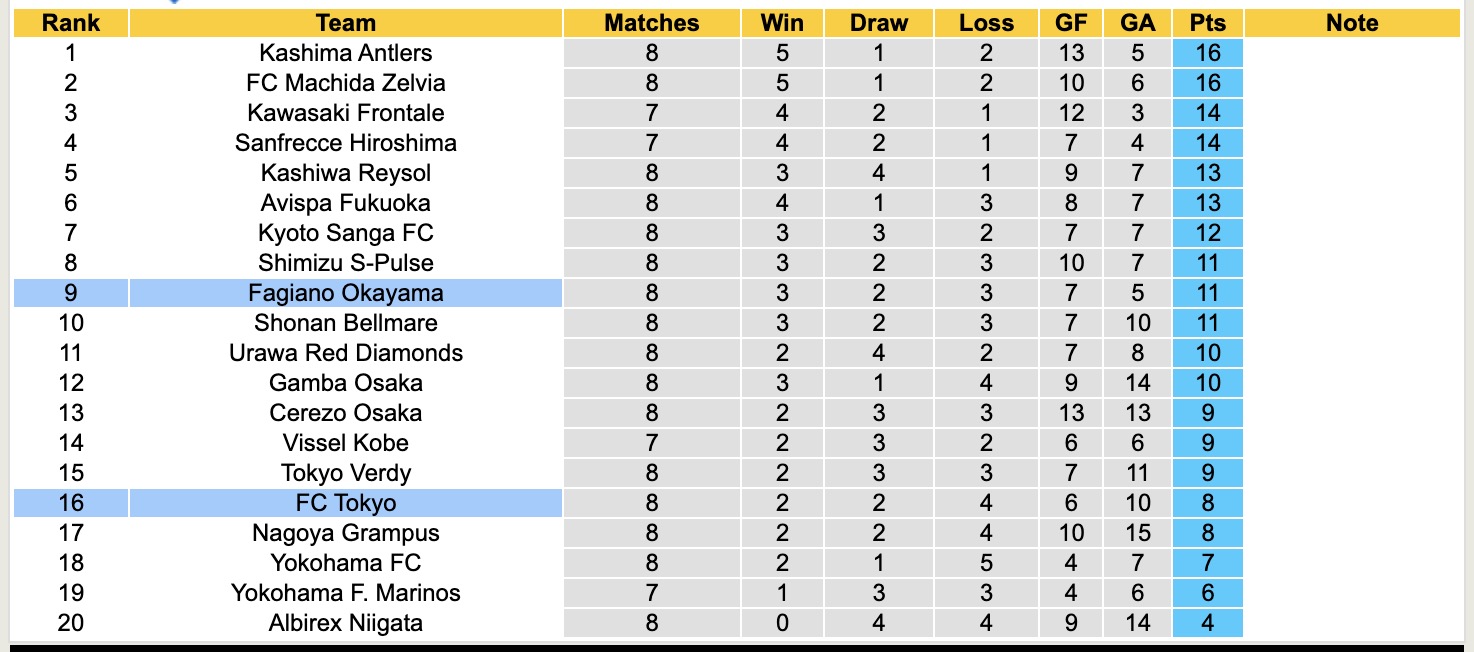The width and height of the screenshot is (1474, 652).
Task: Click the GA column header
Action: click(x=1137, y=23)
